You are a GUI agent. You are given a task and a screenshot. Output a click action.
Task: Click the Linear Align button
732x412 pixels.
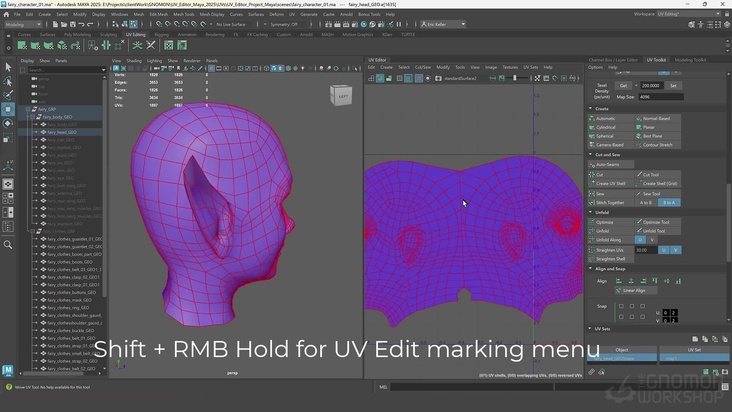click(x=636, y=290)
